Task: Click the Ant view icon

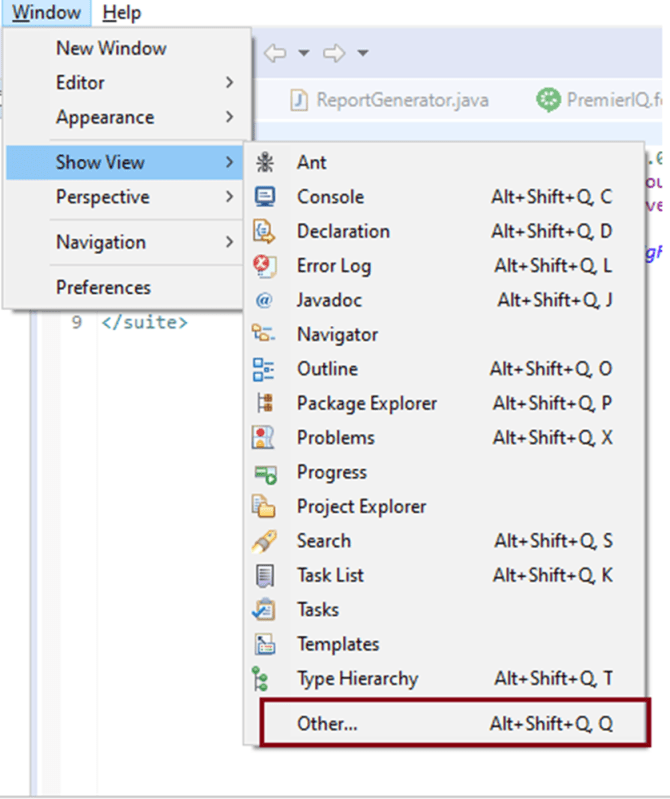Action: point(265,162)
